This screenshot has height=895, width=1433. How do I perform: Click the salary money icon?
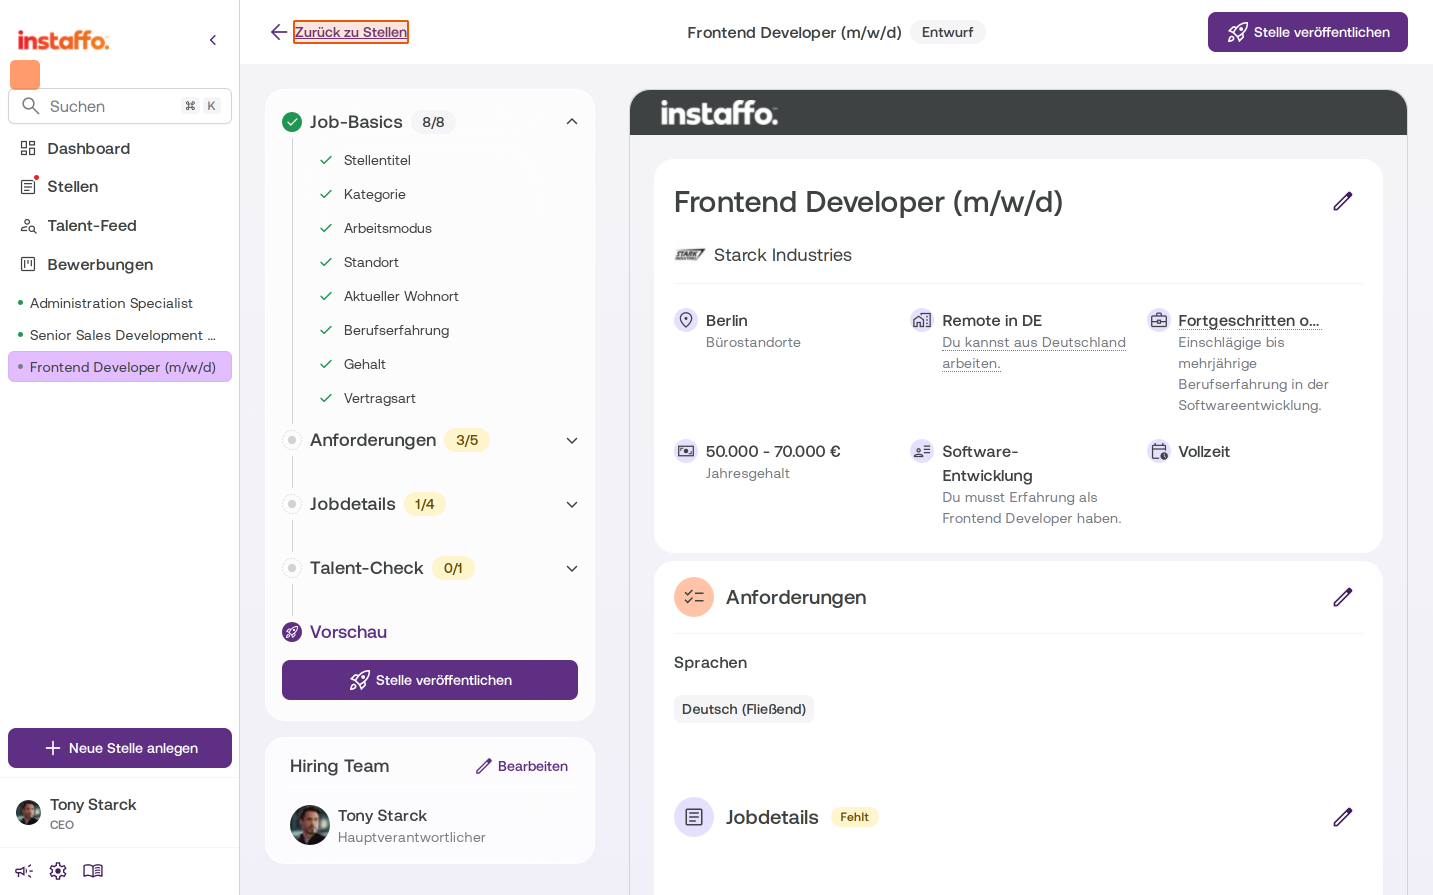[x=686, y=451]
